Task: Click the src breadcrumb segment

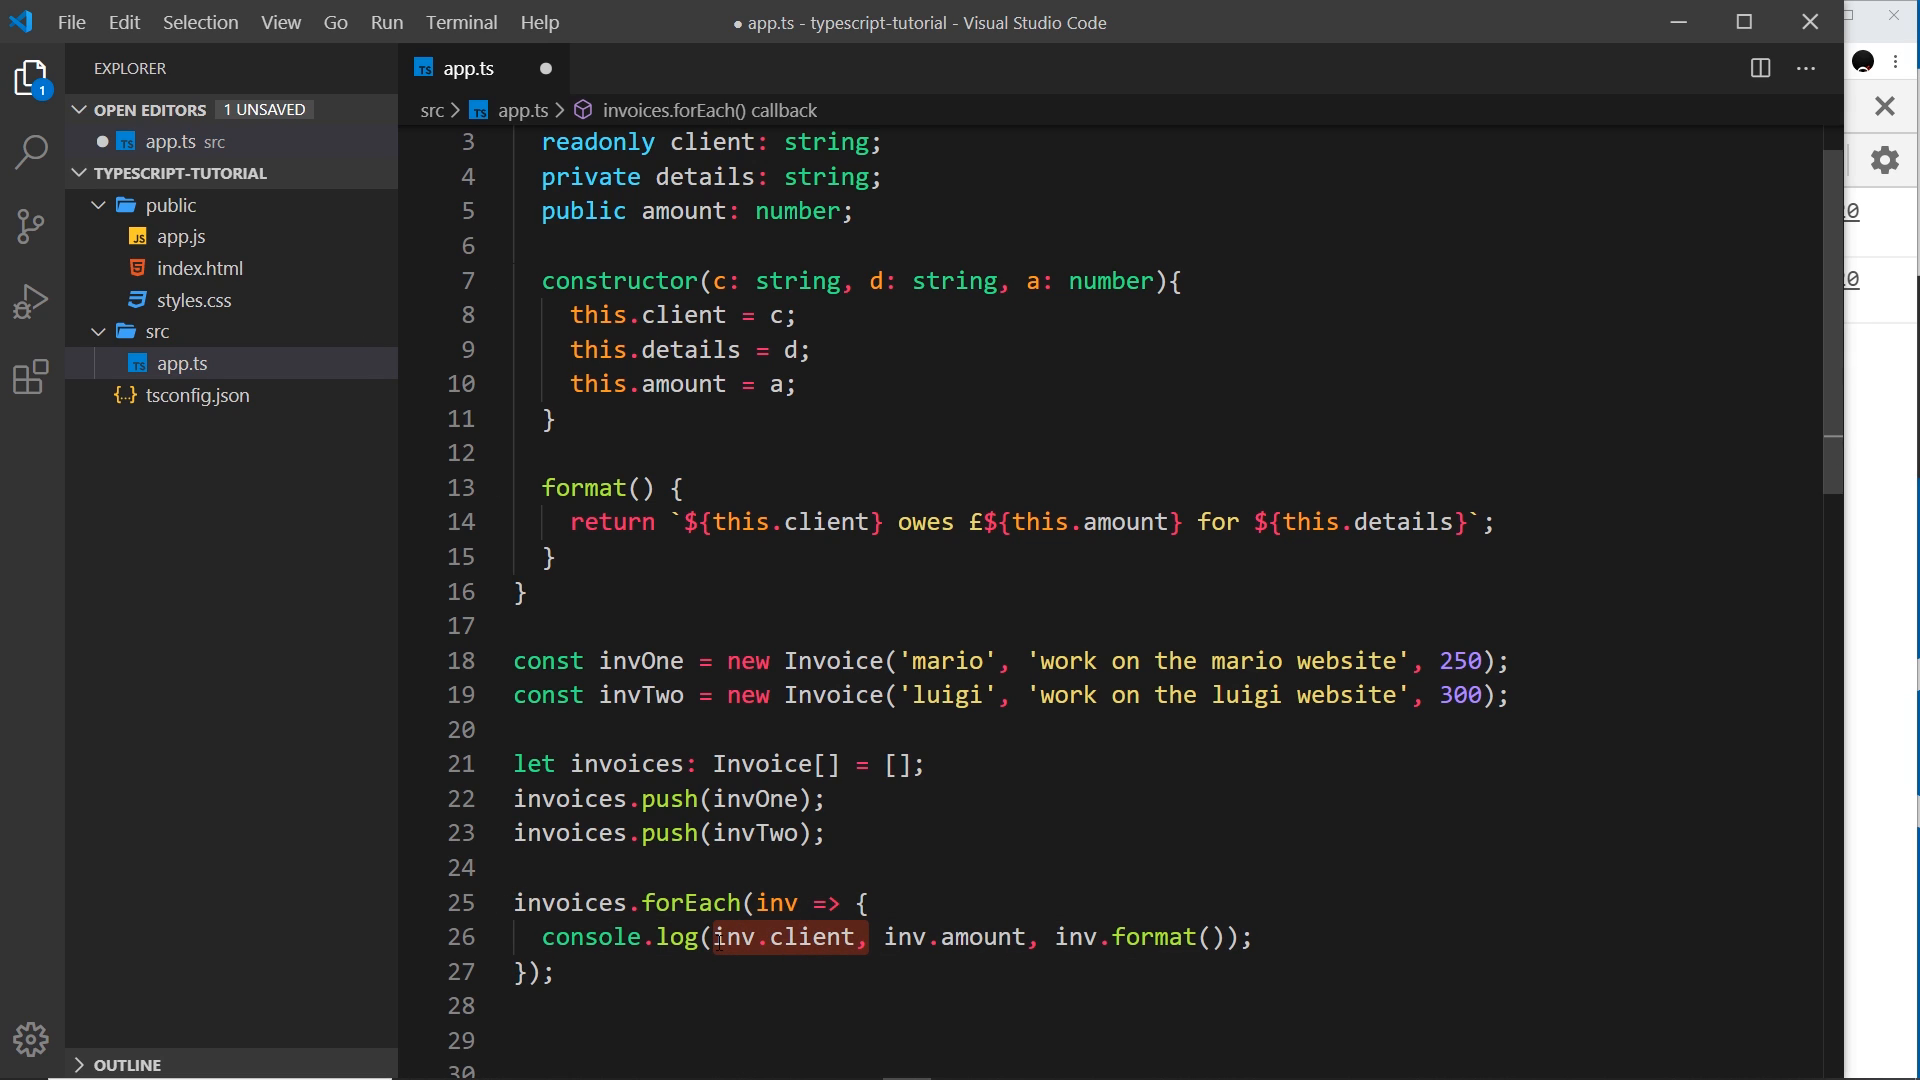Action: coord(432,111)
